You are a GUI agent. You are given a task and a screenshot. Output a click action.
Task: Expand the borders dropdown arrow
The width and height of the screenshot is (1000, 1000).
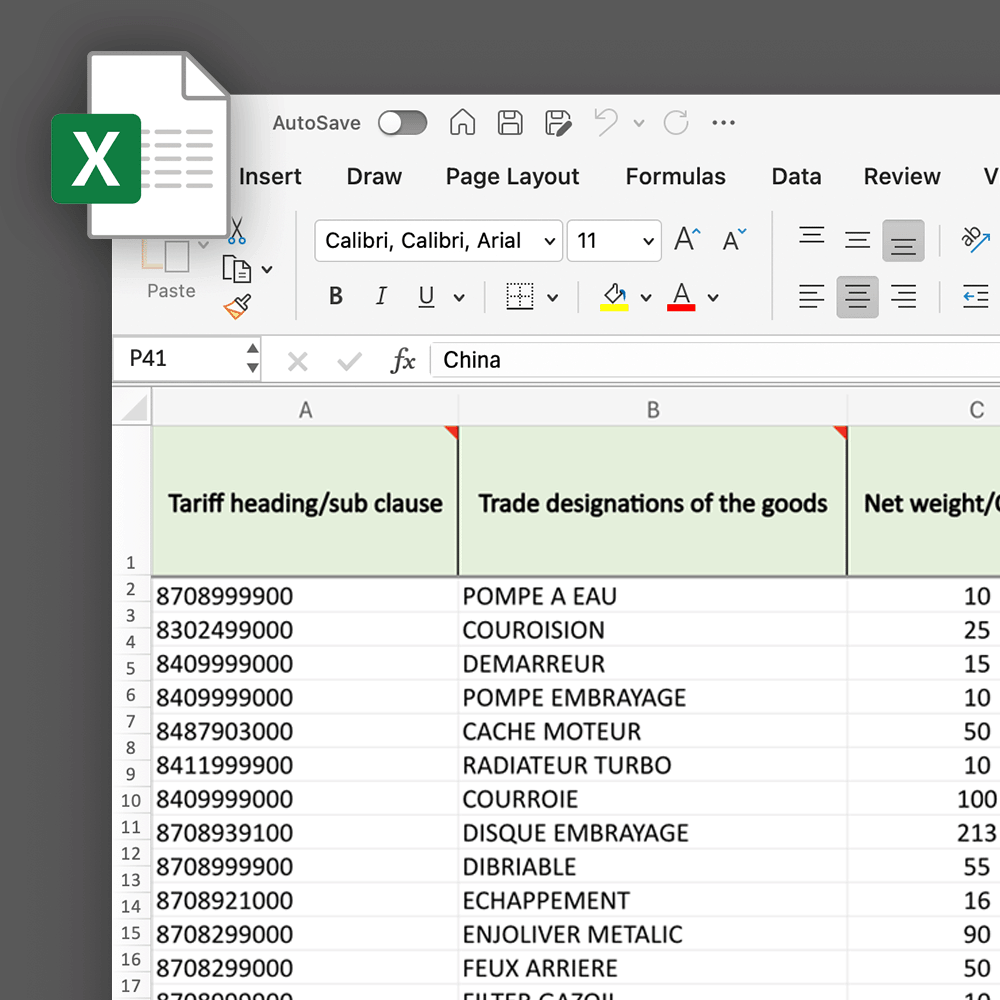coord(552,297)
